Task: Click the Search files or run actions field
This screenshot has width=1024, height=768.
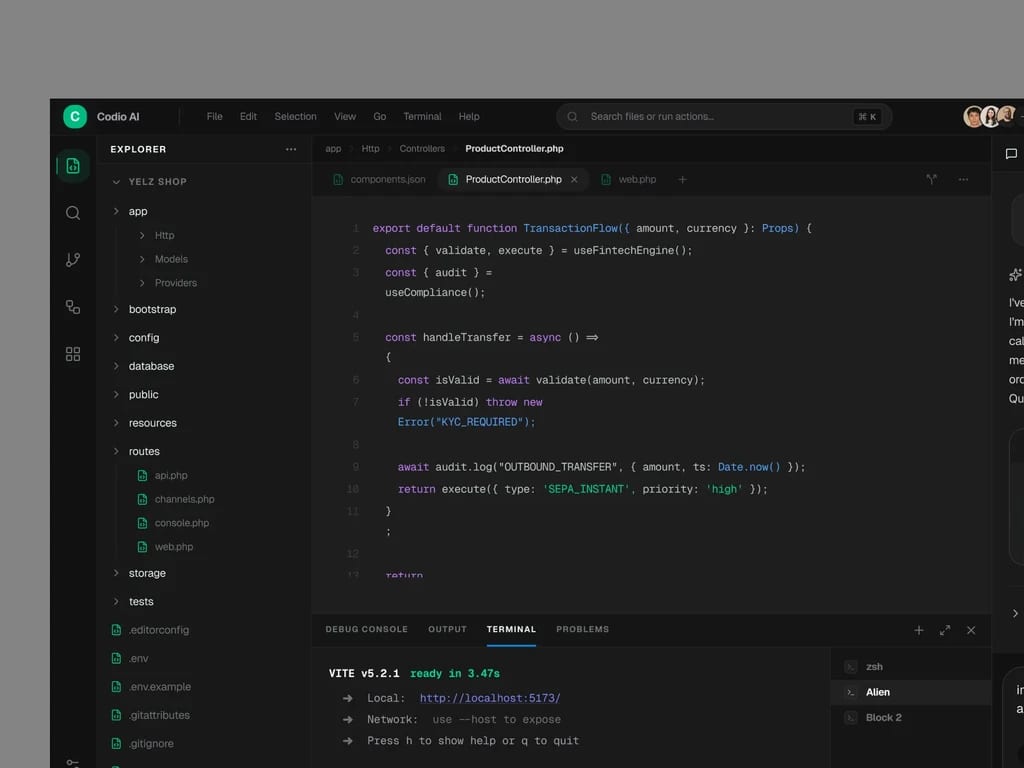Action: click(724, 116)
